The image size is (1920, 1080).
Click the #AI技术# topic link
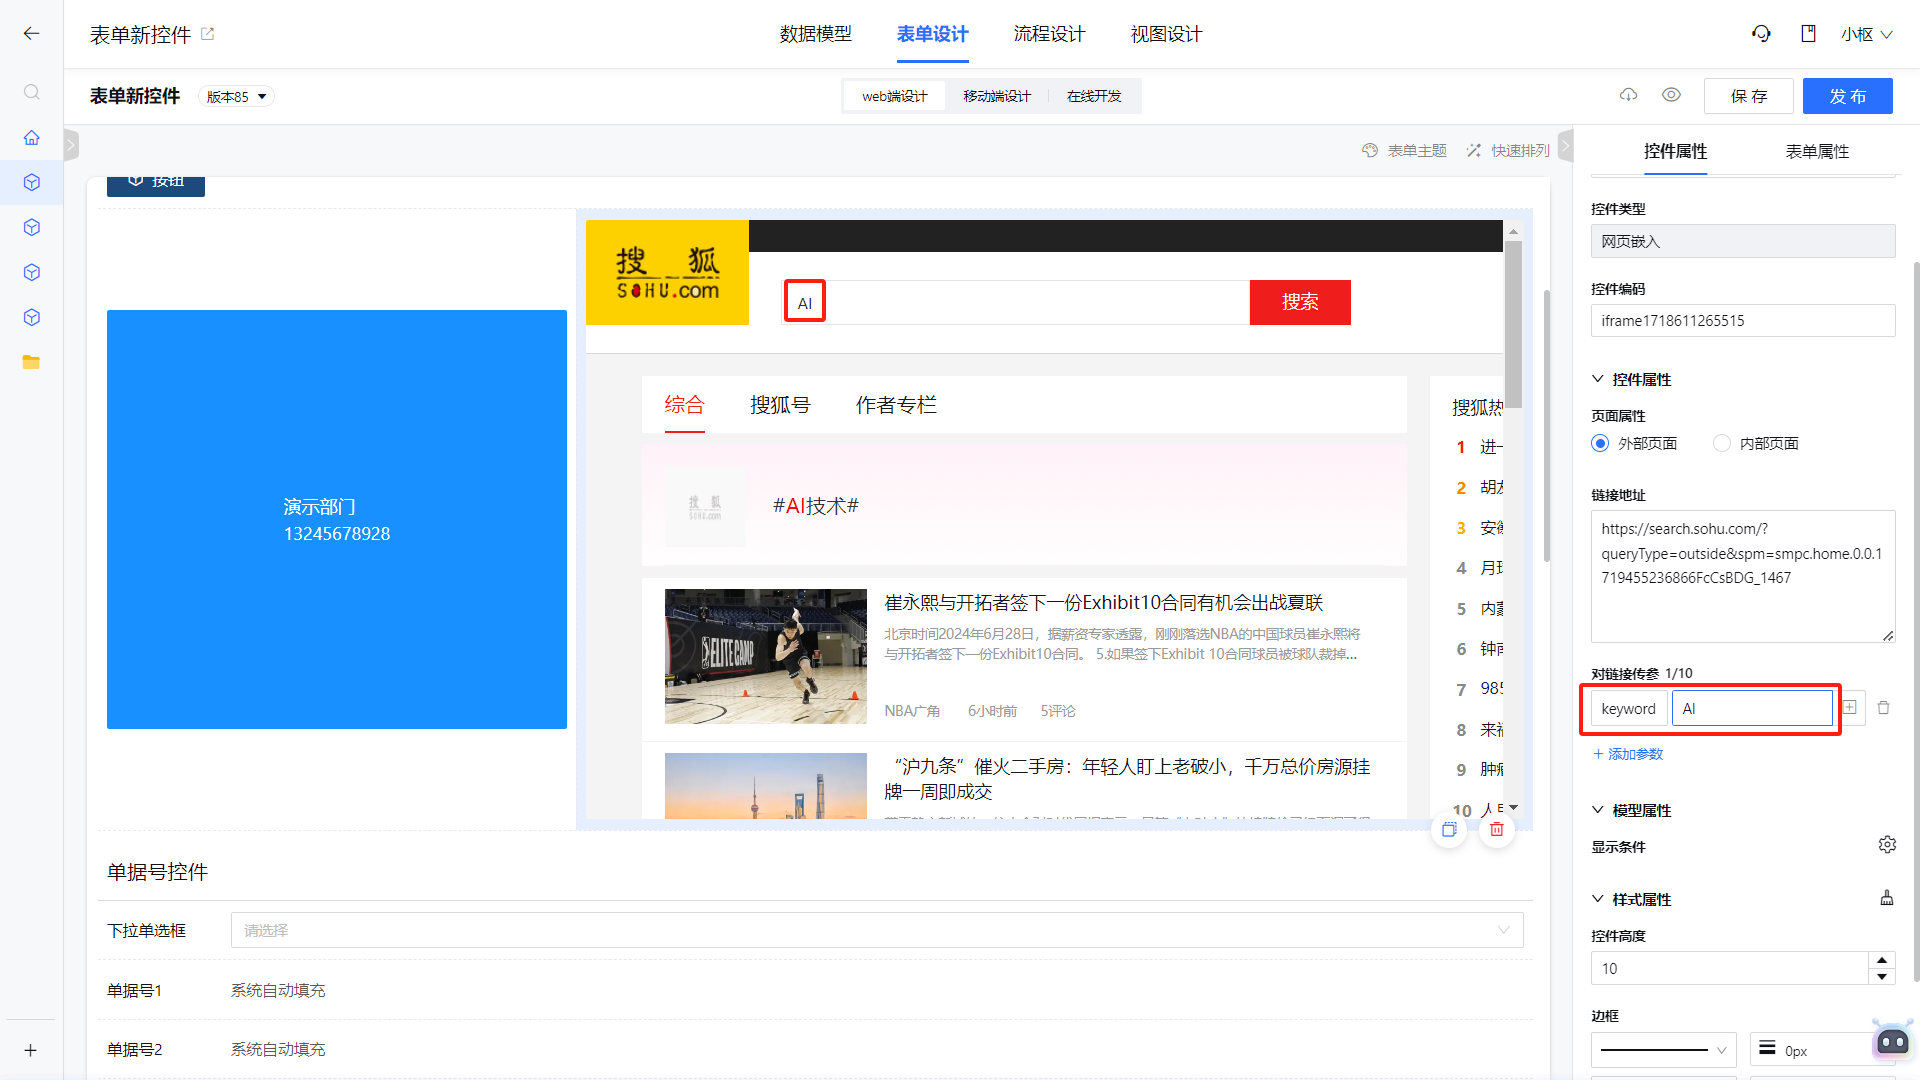[x=816, y=506]
